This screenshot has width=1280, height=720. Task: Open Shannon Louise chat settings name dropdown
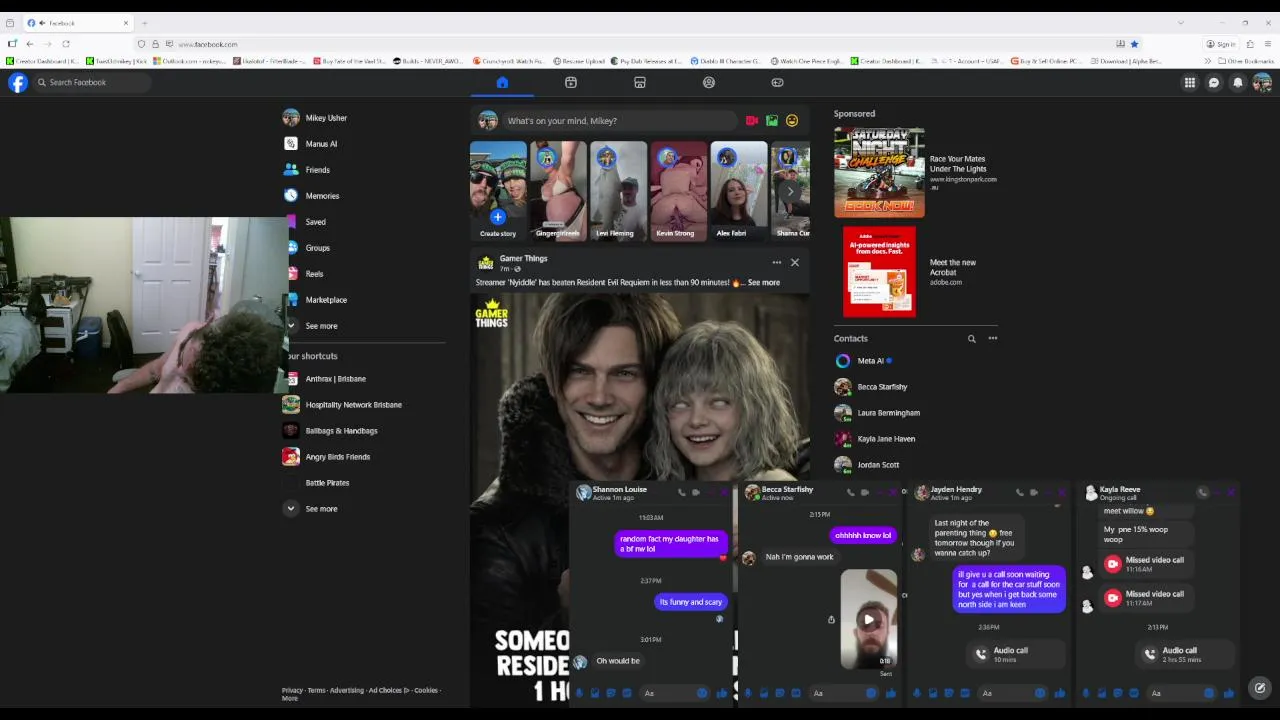(620, 493)
